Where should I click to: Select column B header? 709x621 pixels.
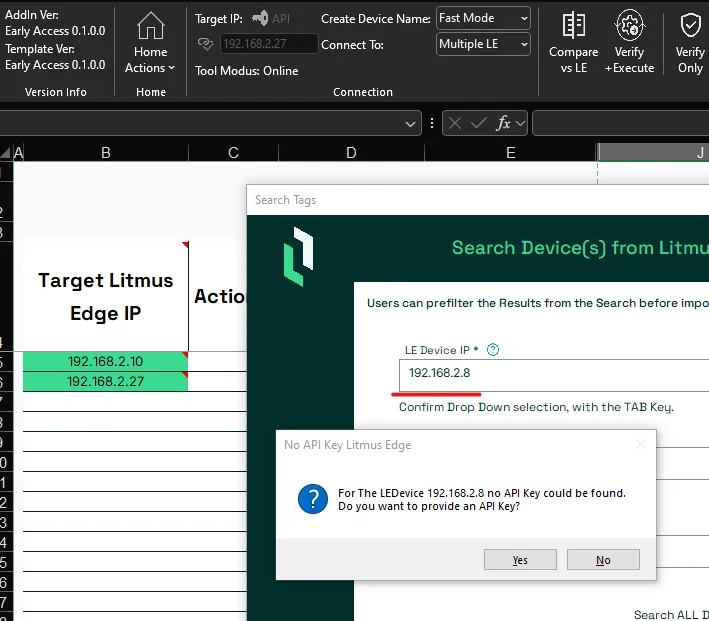106,152
